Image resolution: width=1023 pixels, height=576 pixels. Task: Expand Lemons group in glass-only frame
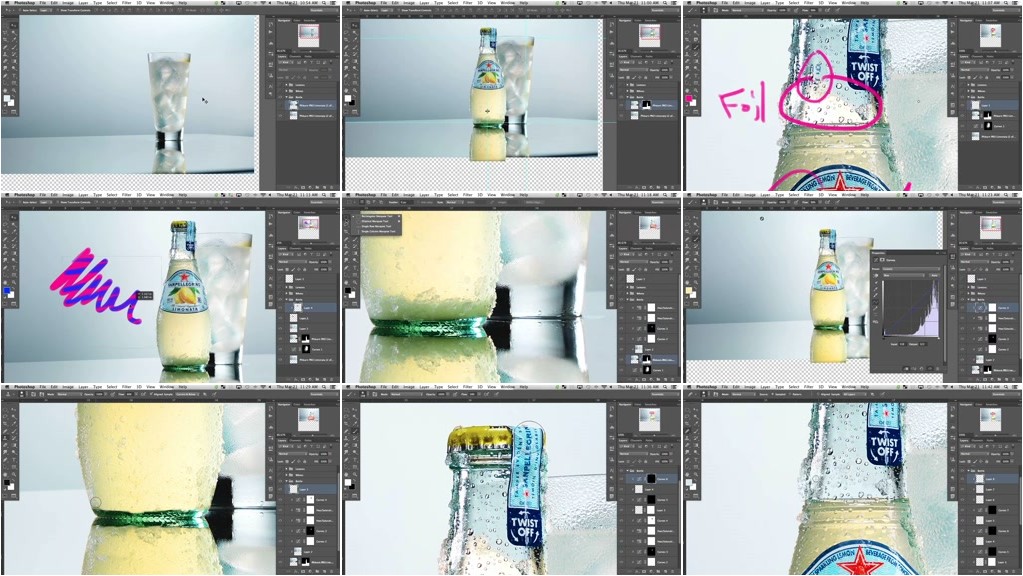pos(286,85)
